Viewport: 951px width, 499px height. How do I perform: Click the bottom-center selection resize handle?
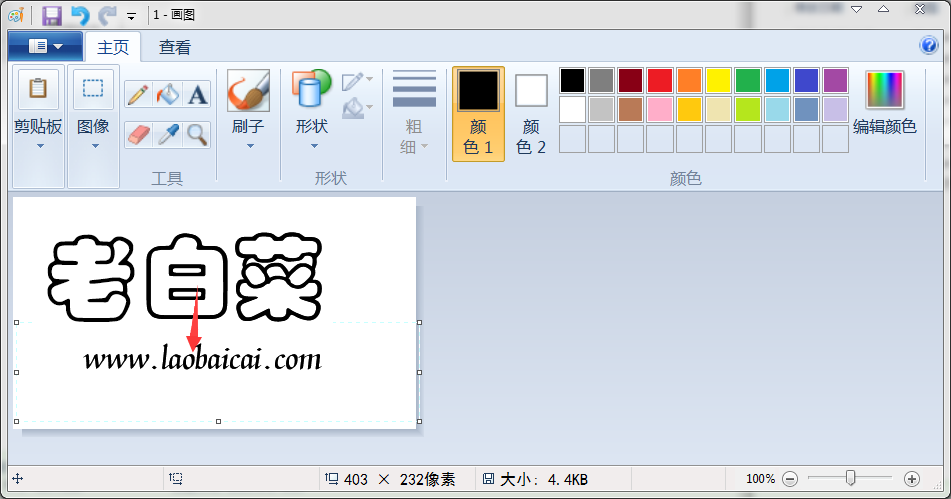point(218,421)
